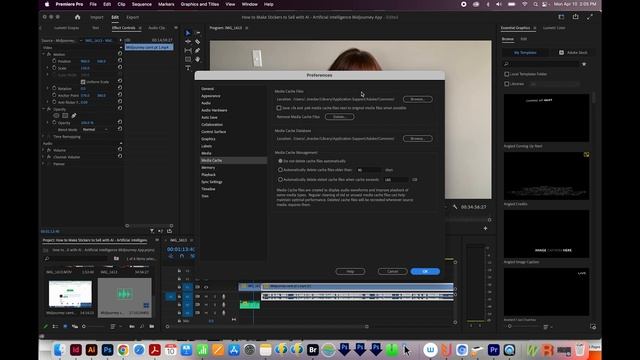This screenshot has height=360, width=640.
Task: Expand the Panner effect
Action: [x=44, y=164]
